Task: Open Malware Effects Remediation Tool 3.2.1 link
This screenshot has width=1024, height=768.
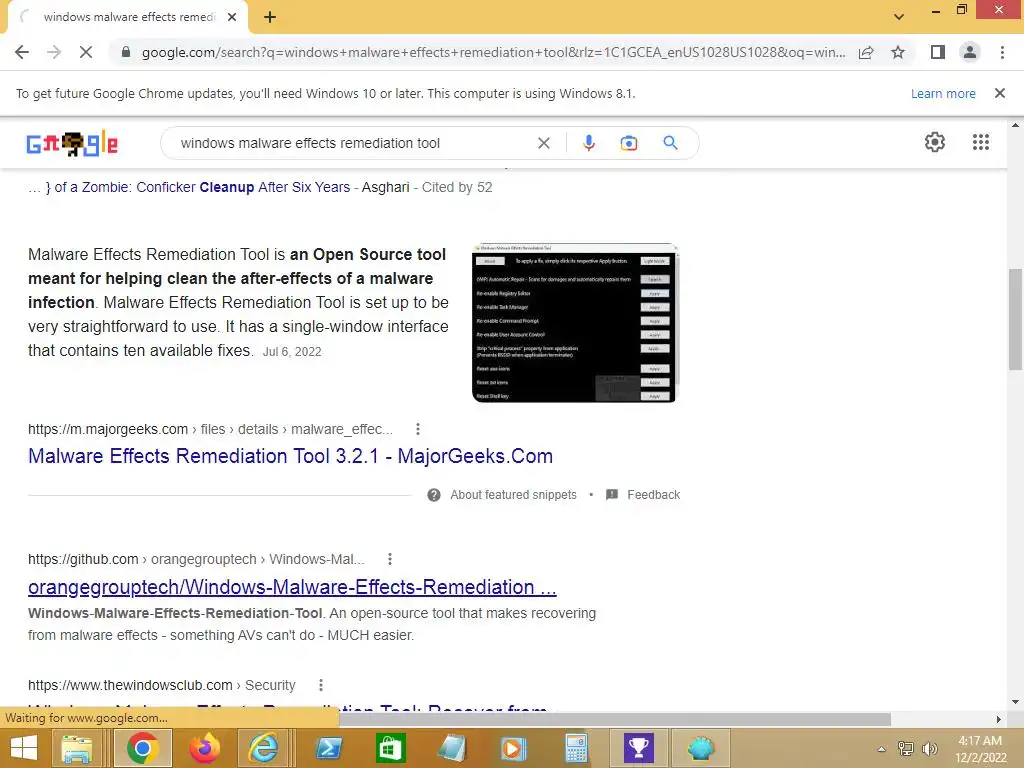Action: (290, 456)
